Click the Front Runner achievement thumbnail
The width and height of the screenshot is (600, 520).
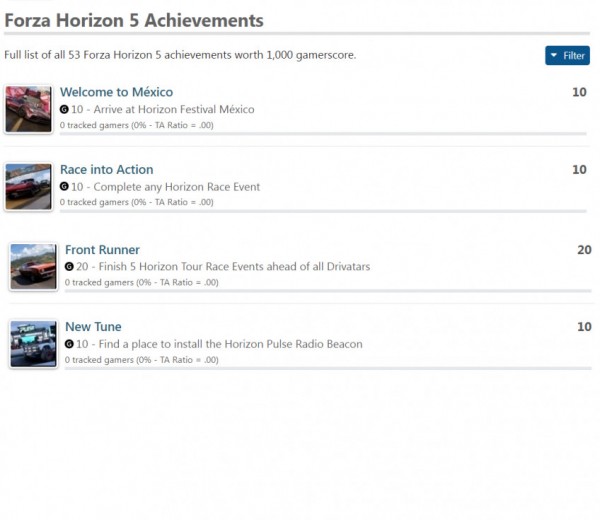pyautogui.click(x=34, y=266)
